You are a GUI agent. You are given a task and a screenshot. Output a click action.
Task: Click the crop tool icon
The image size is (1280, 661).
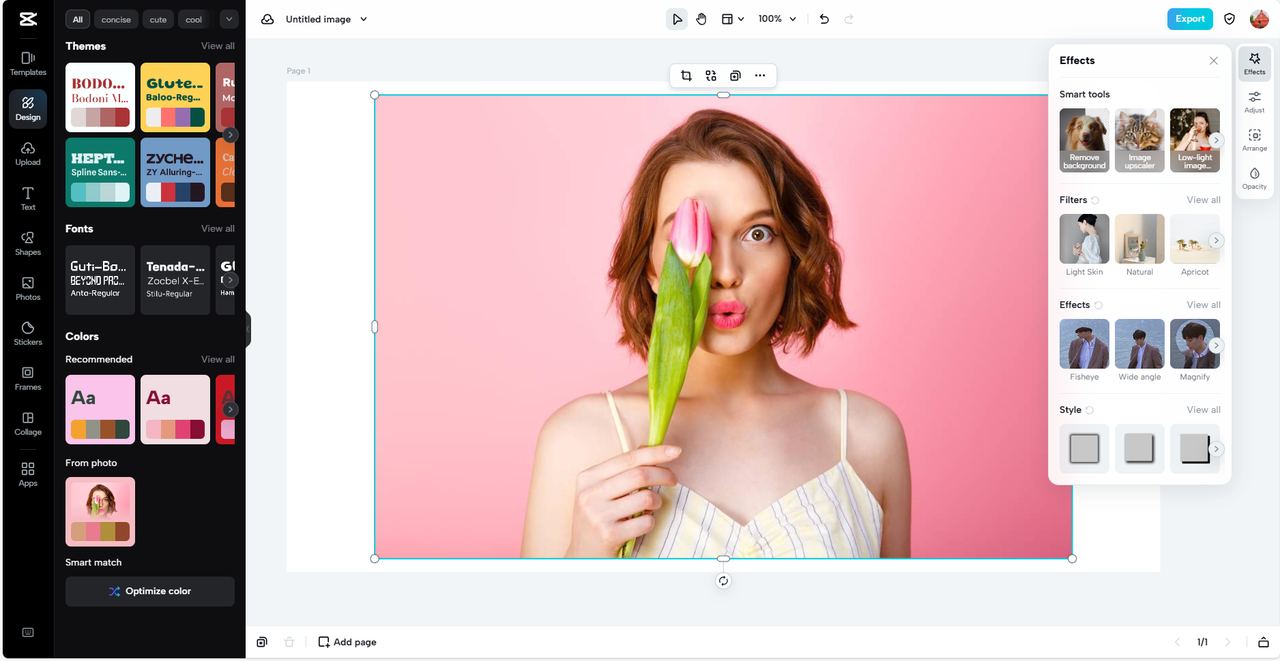coord(686,75)
